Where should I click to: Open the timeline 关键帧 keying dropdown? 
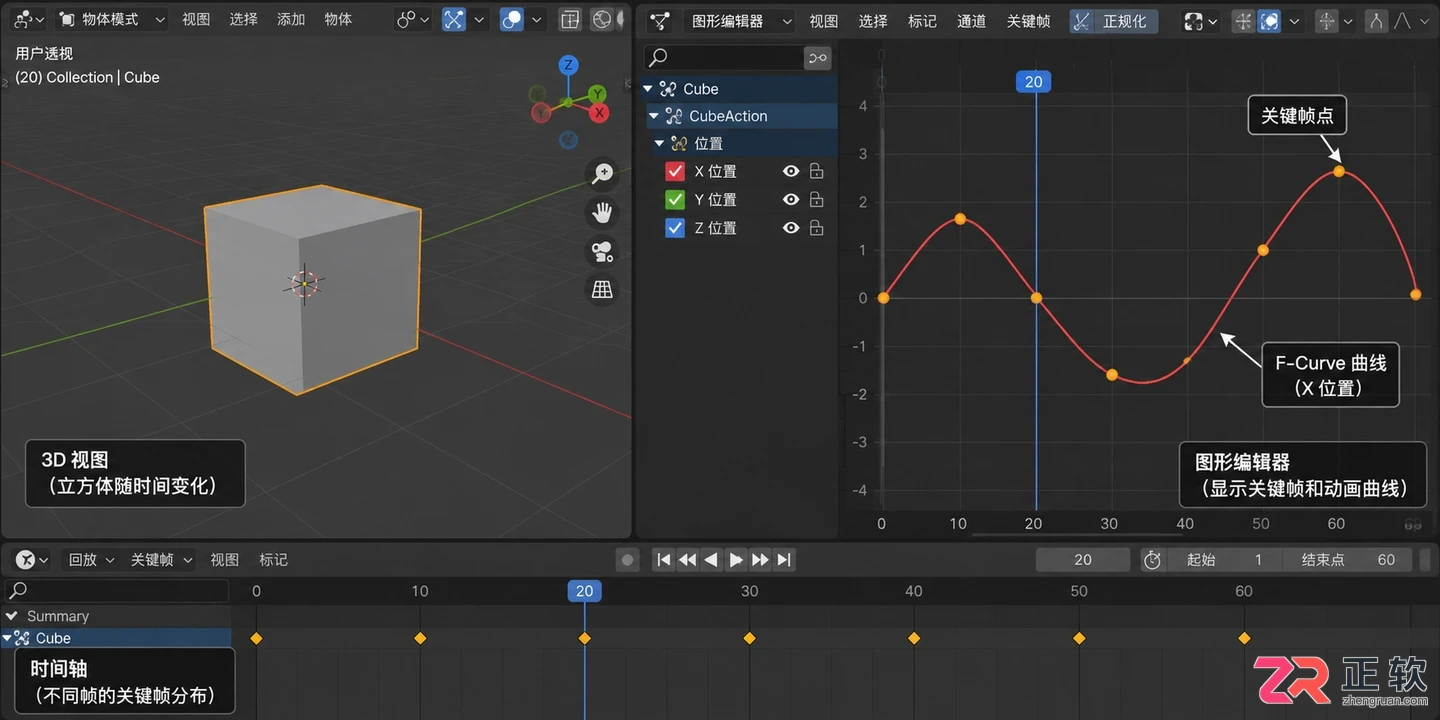(161, 560)
